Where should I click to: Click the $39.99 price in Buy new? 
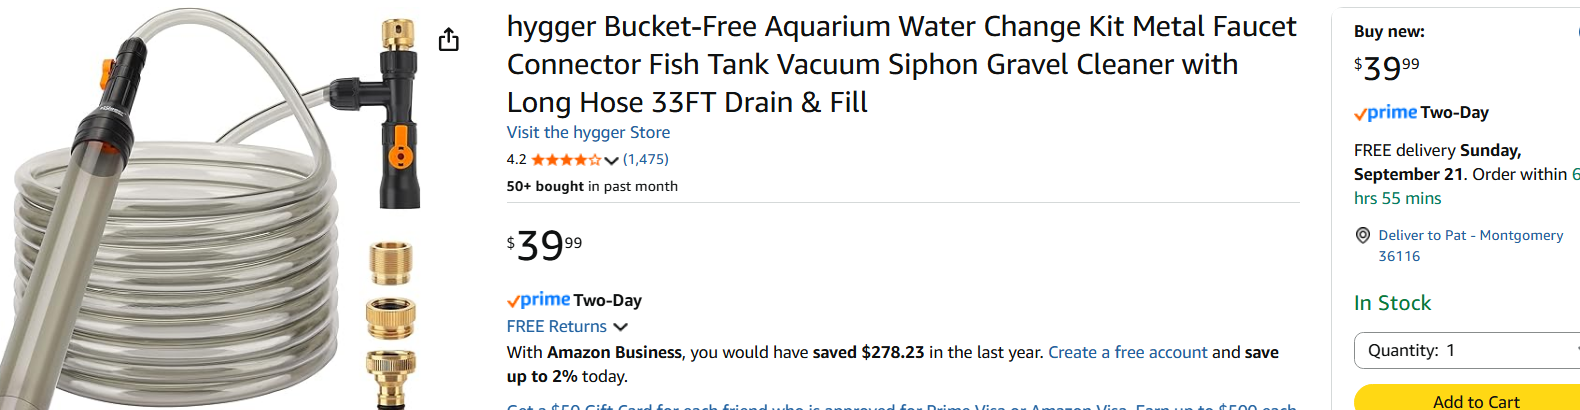point(1386,67)
